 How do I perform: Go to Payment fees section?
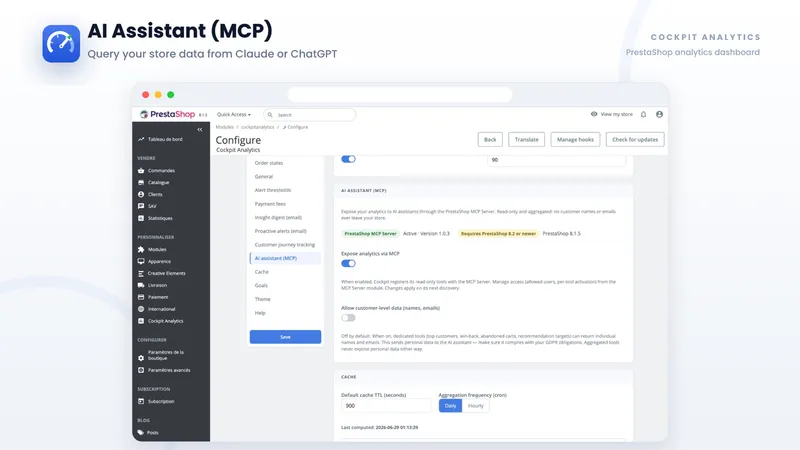(270, 204)
